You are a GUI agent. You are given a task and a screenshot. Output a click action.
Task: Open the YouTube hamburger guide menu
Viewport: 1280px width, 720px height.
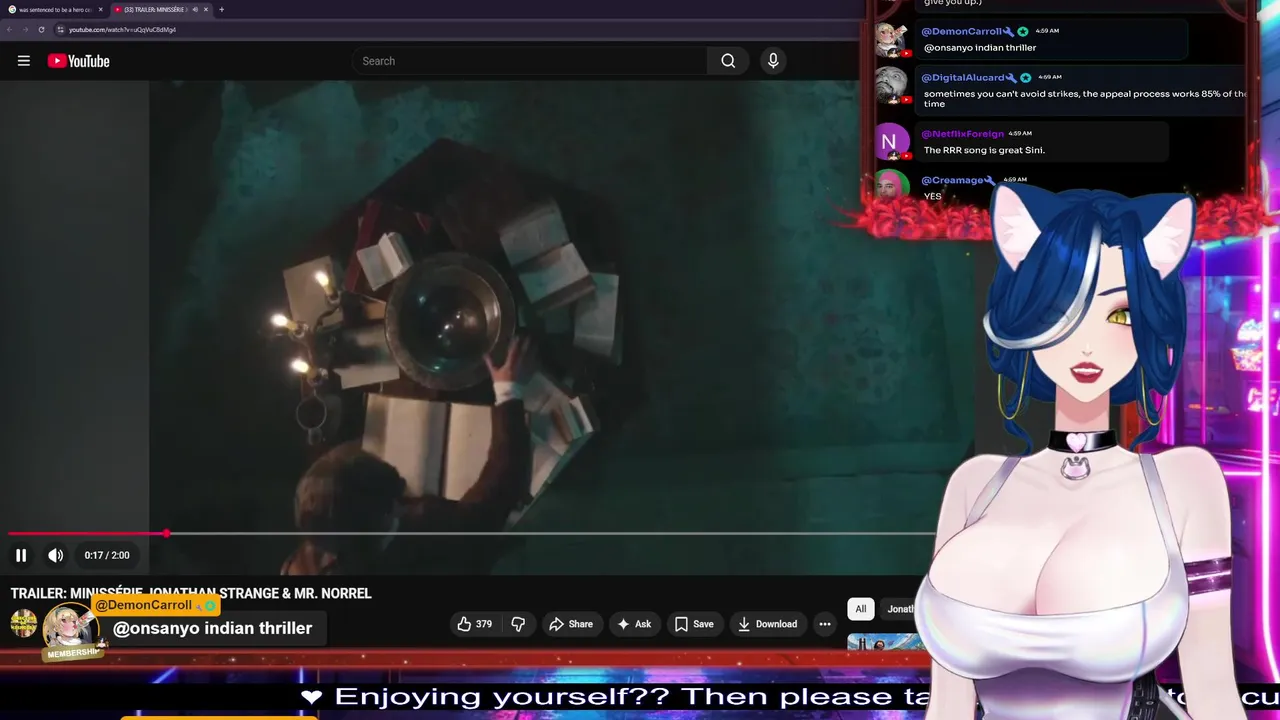[x=23, y=61]
